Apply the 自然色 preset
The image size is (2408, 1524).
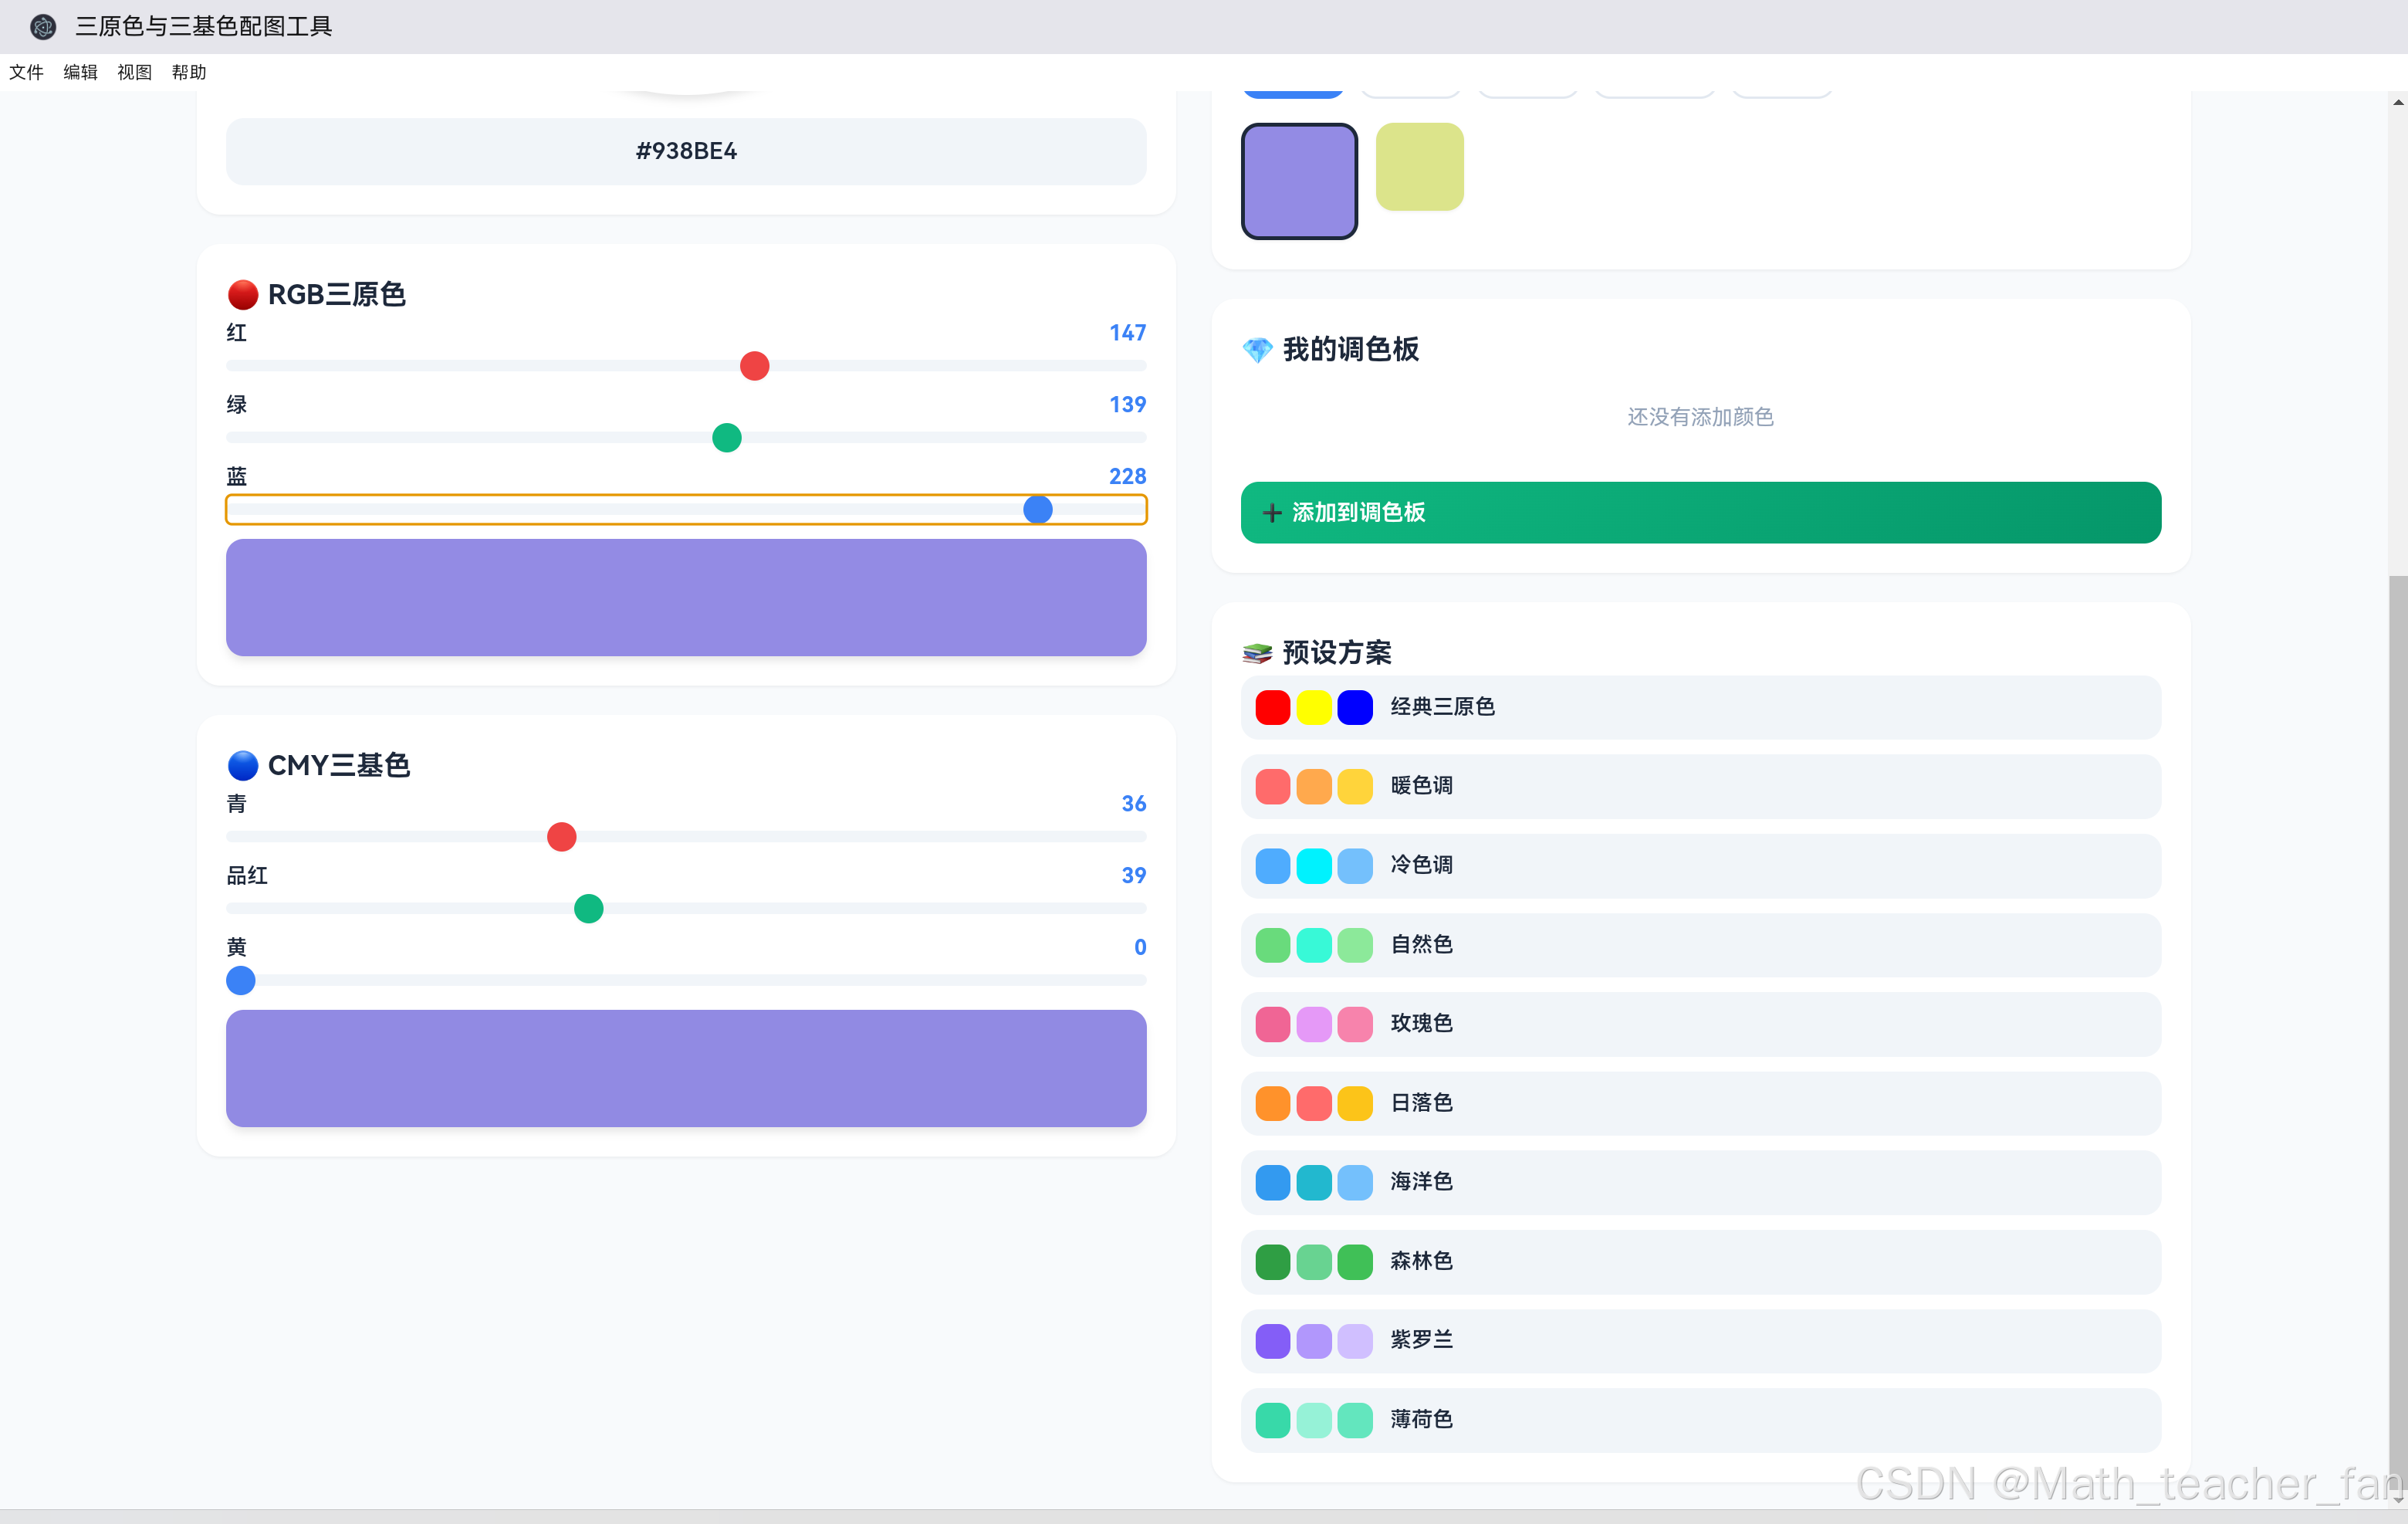tap(1700, 945)
